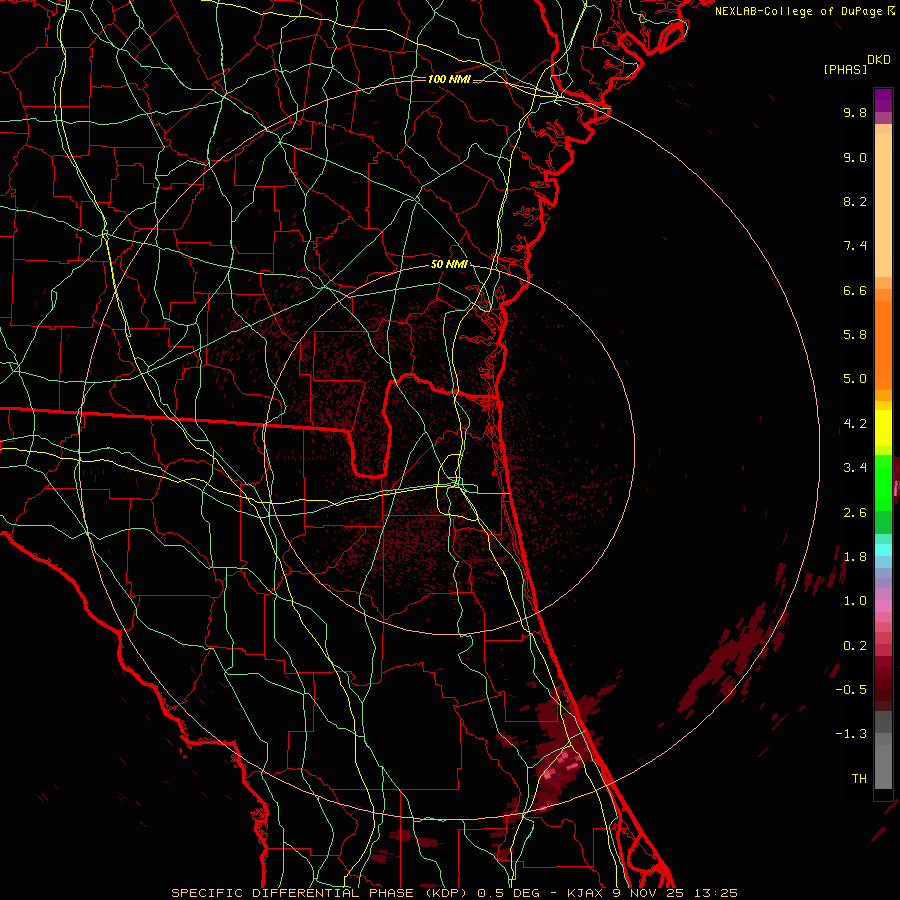900x900 pixels.
Task: Click the 8.2 value on the color scale
Action: [855, 201]
